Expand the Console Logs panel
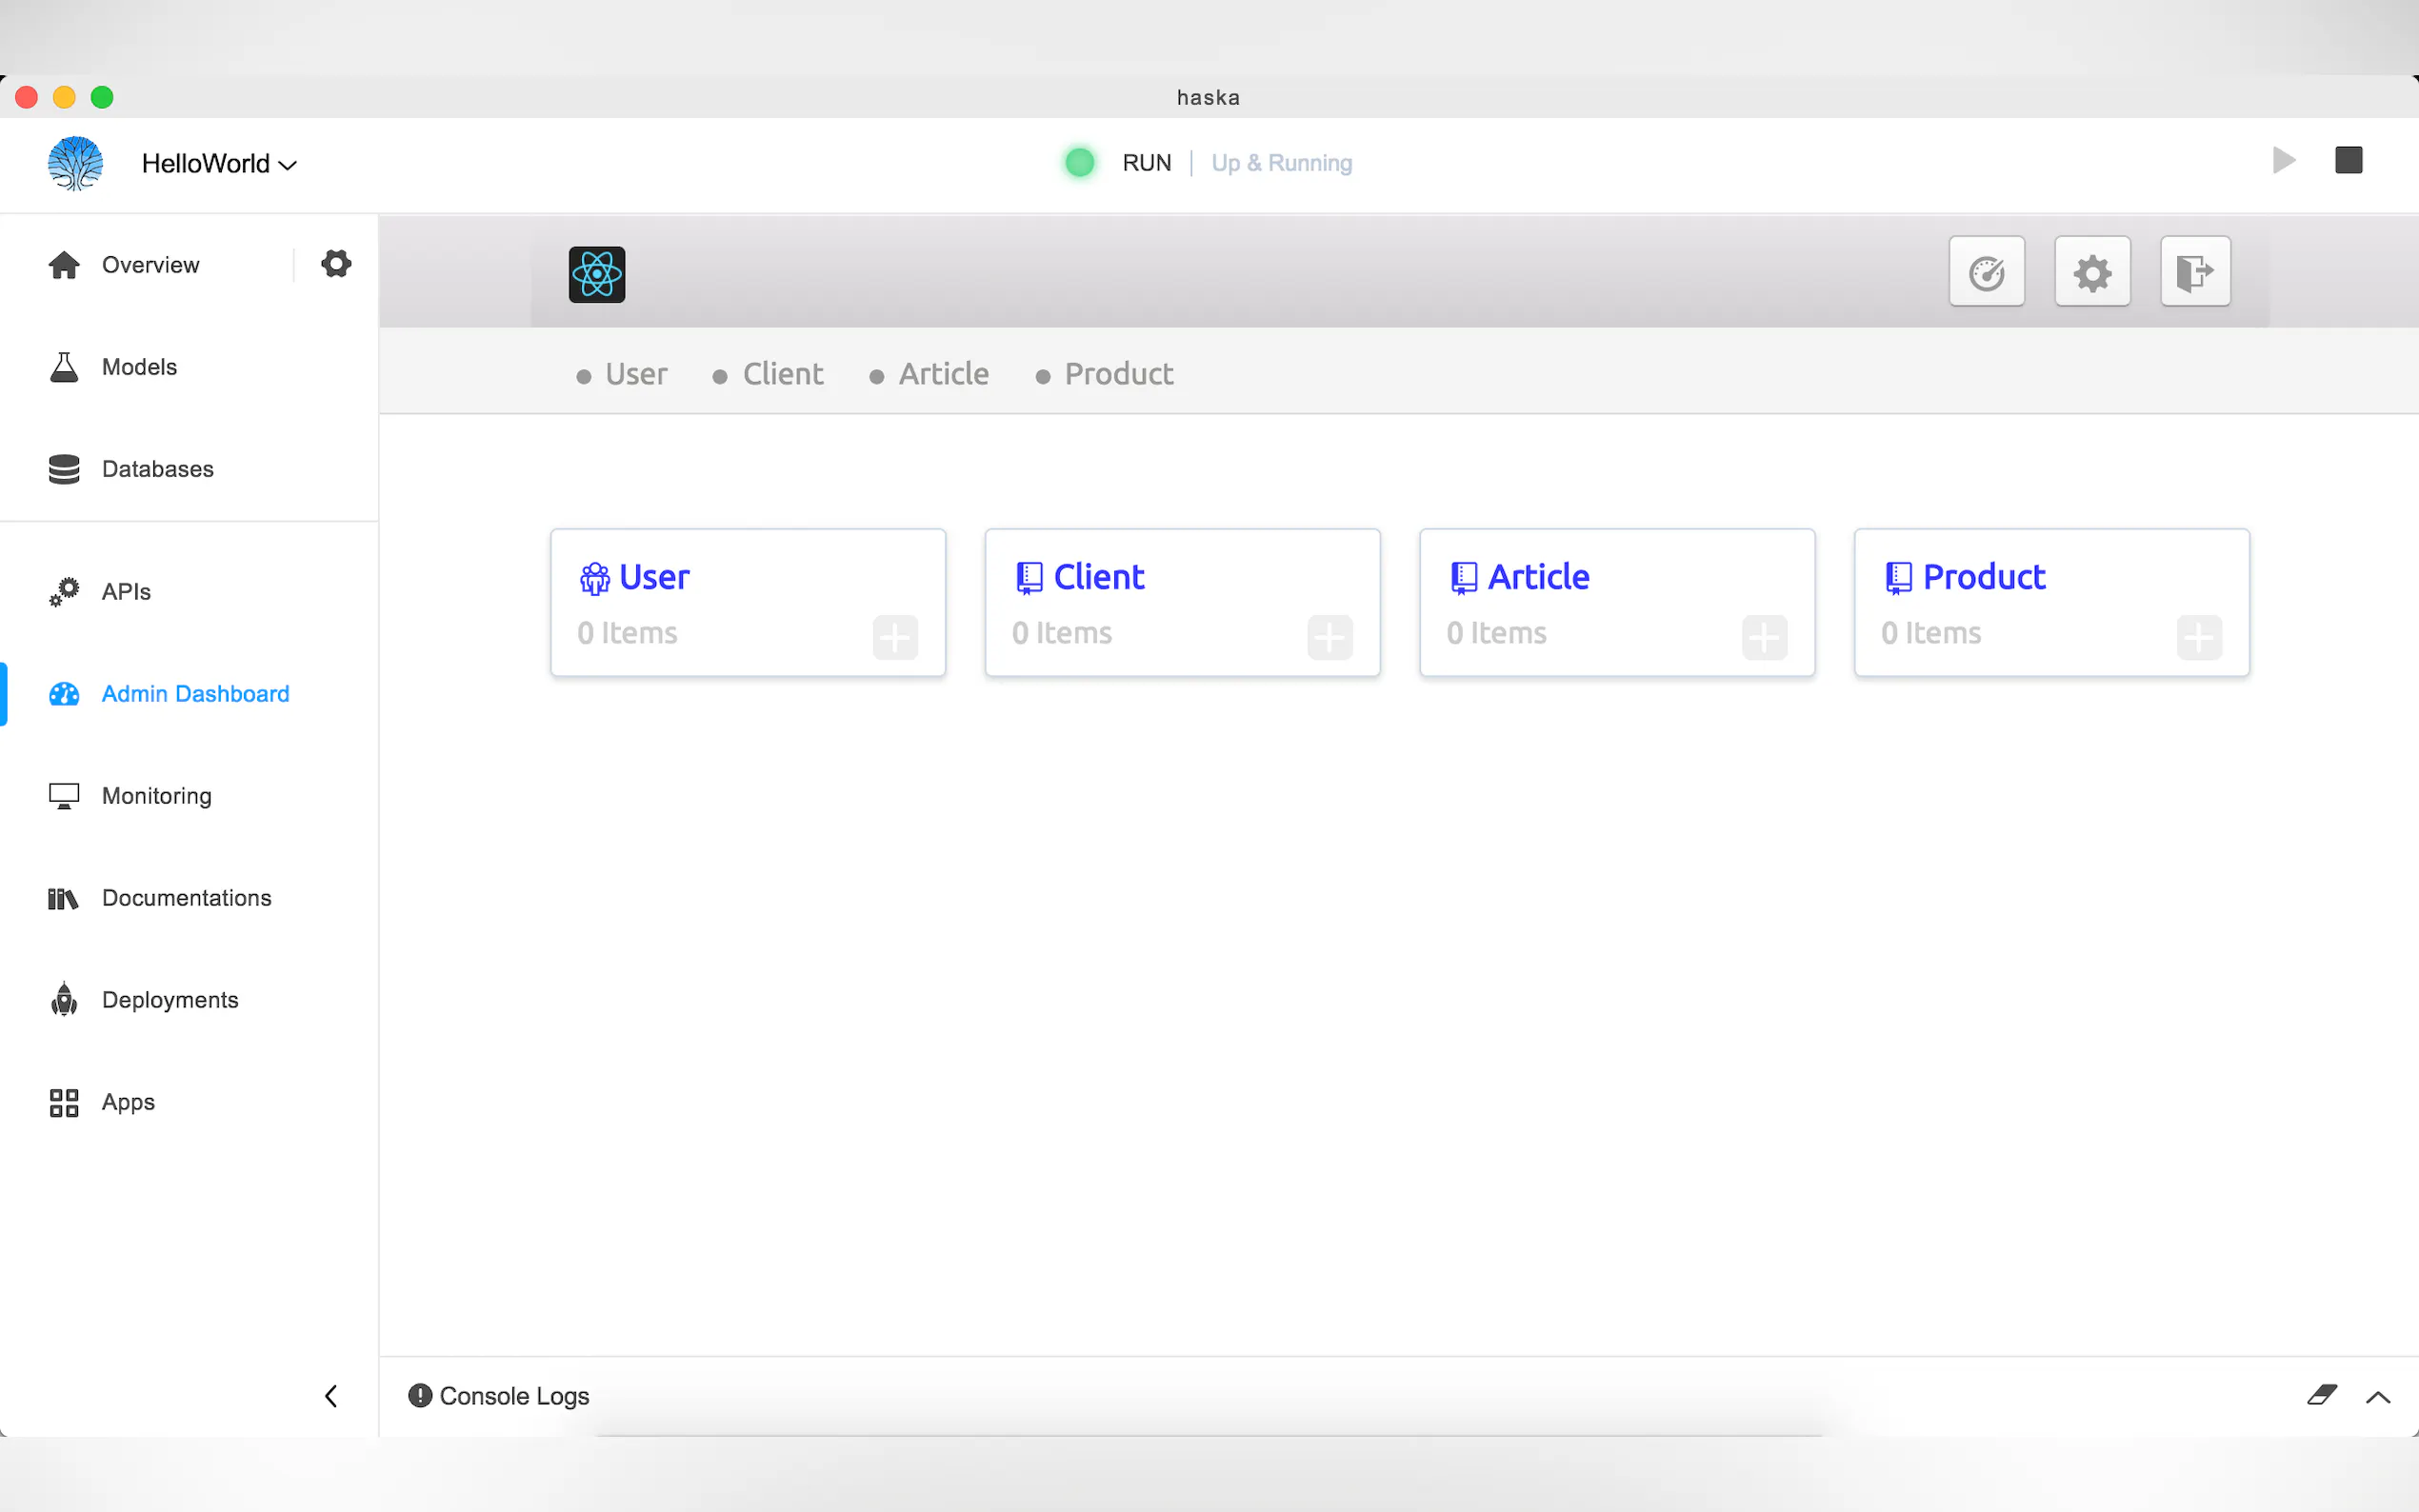This screenshot has width=2419, height=1512. point(2378,1397)
